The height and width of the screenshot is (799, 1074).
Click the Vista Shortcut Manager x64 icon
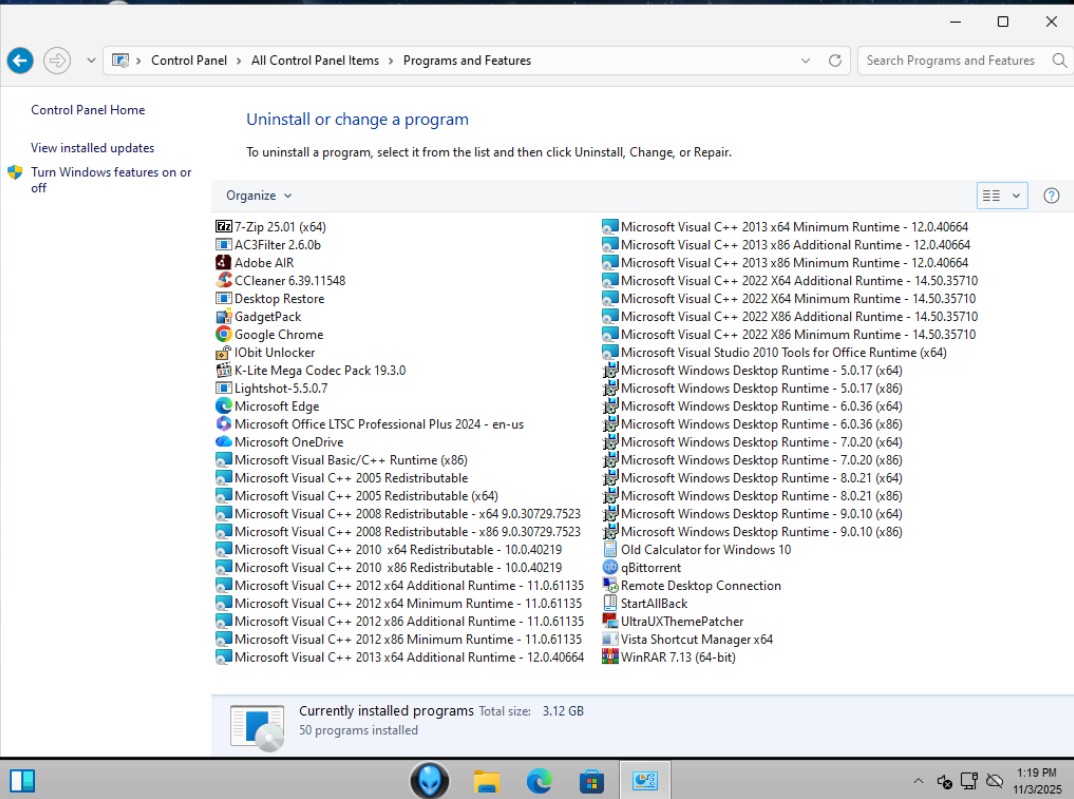coord(610,639)
